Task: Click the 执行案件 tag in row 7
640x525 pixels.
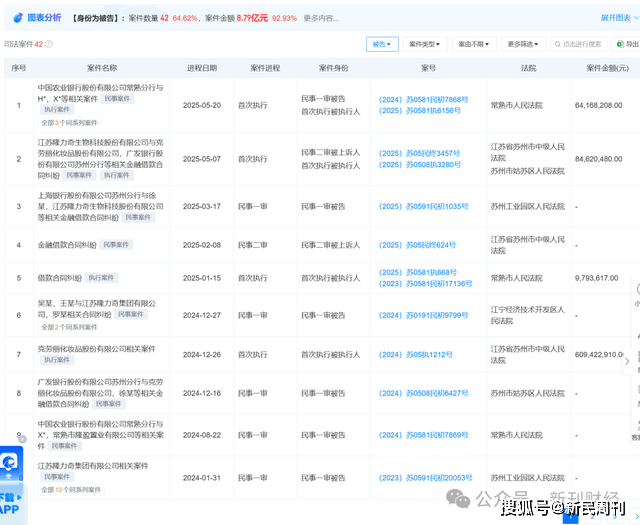Action: (57, 360)
